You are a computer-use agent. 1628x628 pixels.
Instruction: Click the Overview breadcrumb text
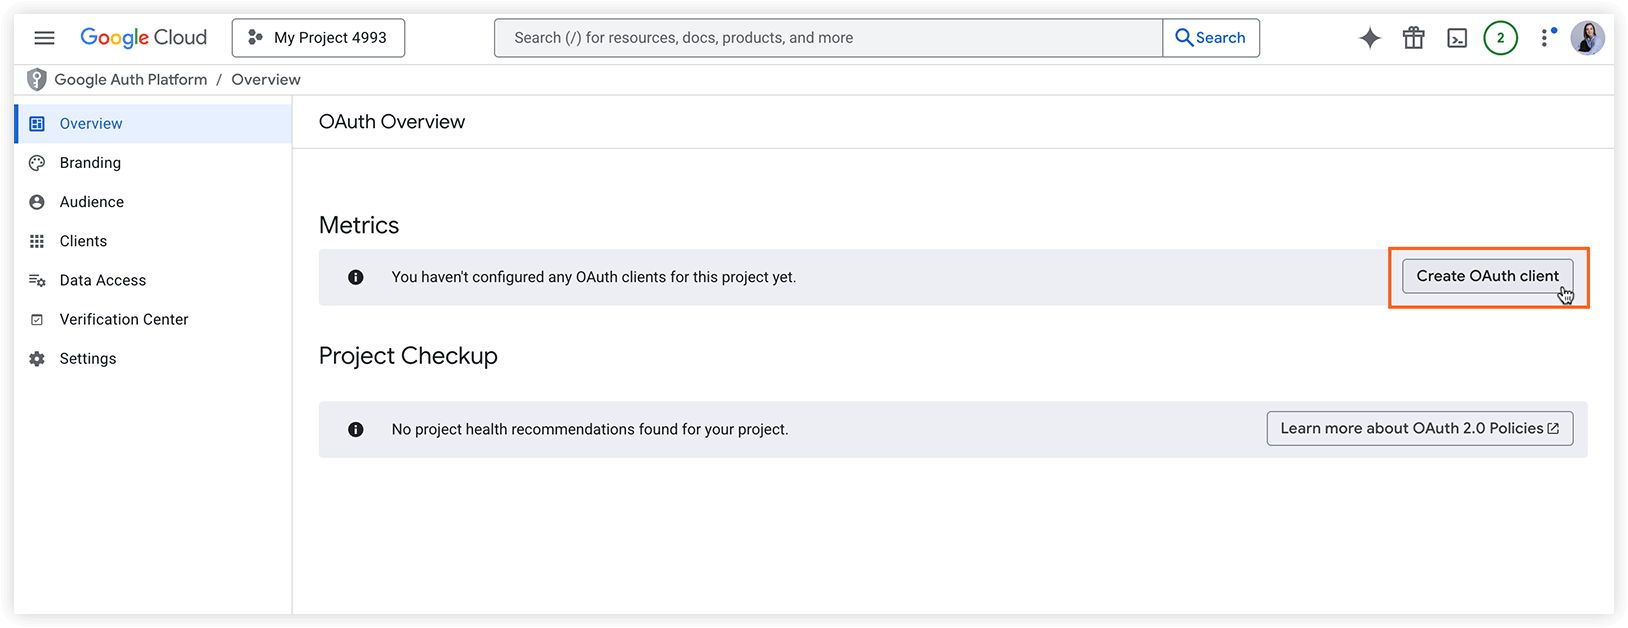pyautogui.click(x=266, y=80)
